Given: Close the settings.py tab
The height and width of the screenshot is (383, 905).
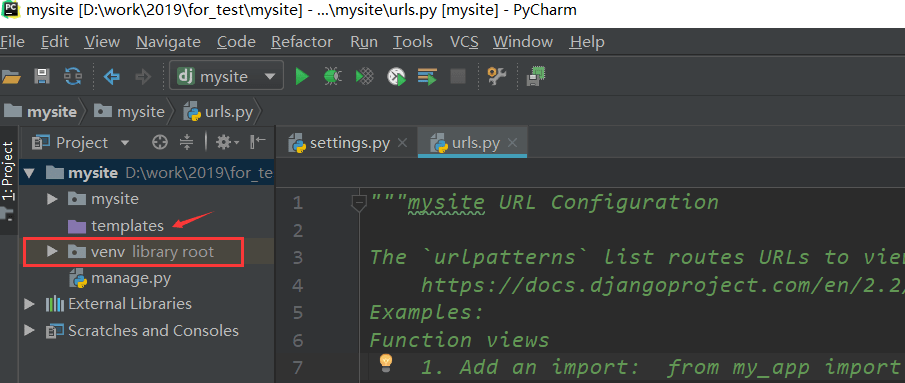Looking at the screenshot, I should click(403, 142).
